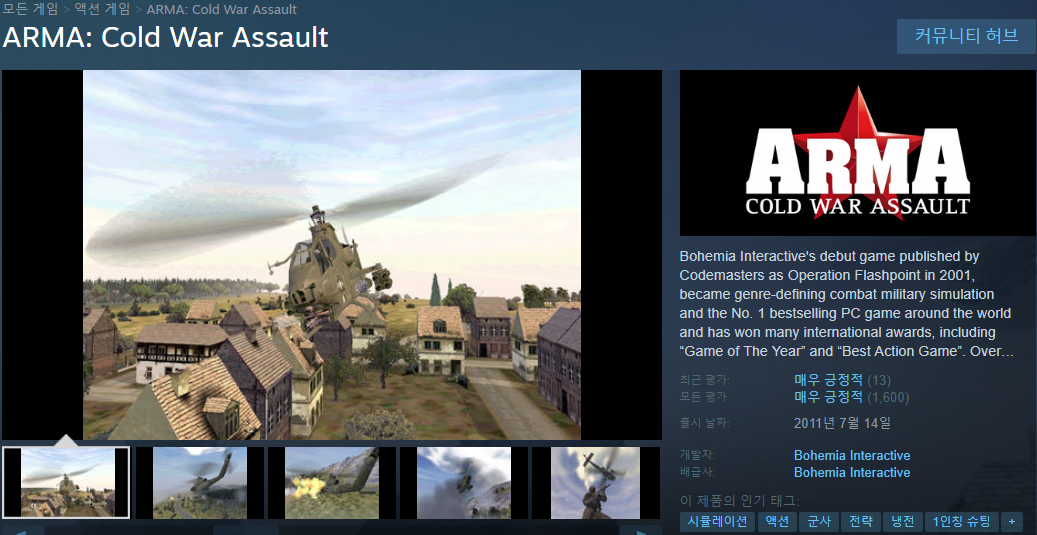Select the 액션 tag

coord(776,521)
